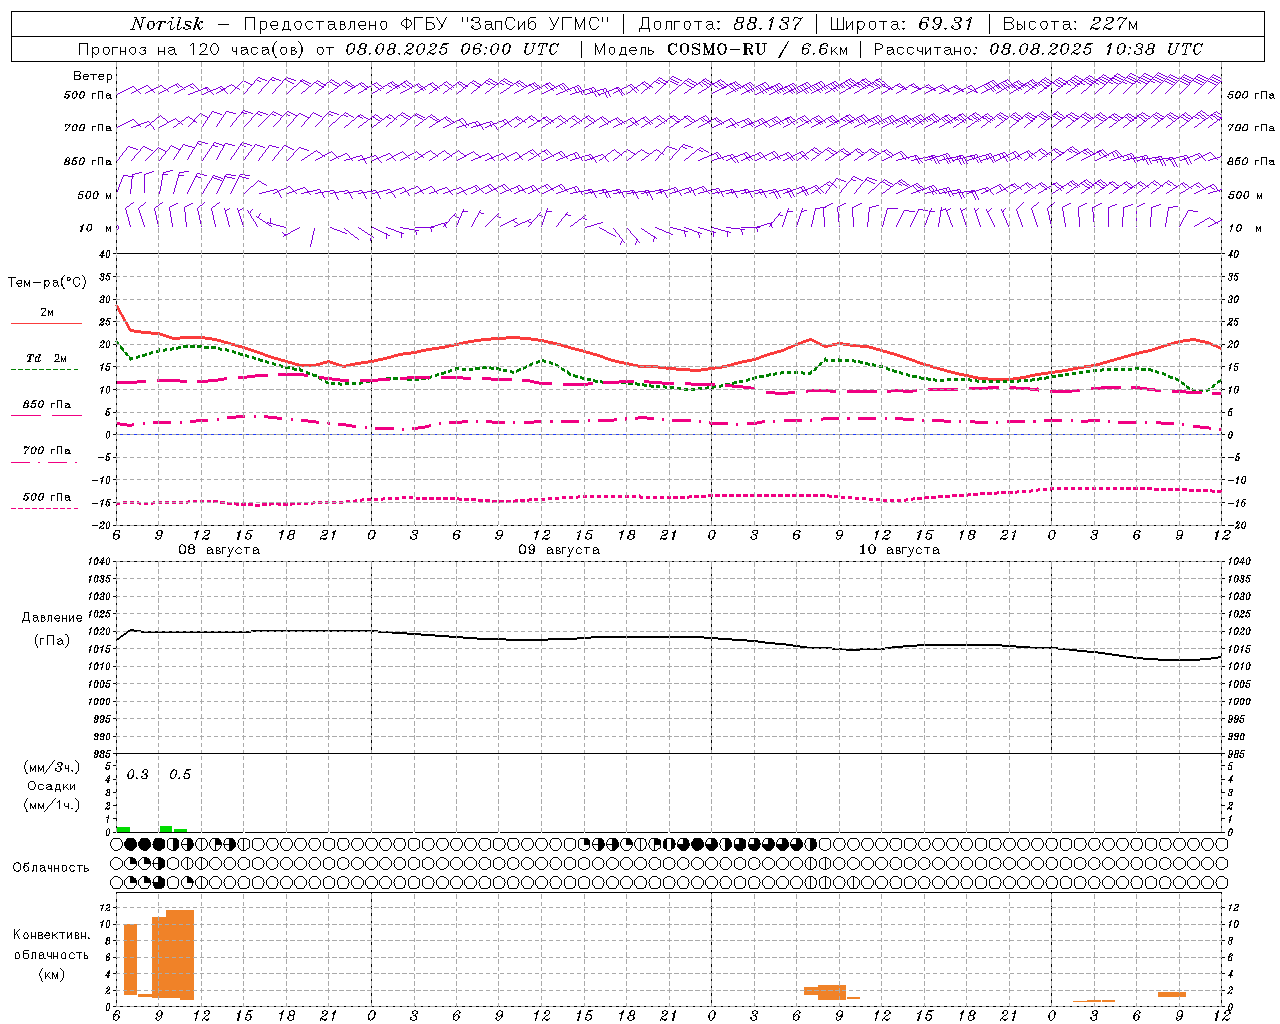The width and height of the screenshot is (1280, 1024).
Task: Click the Ветер wind panel label
Action: click(x=93, y=76)
